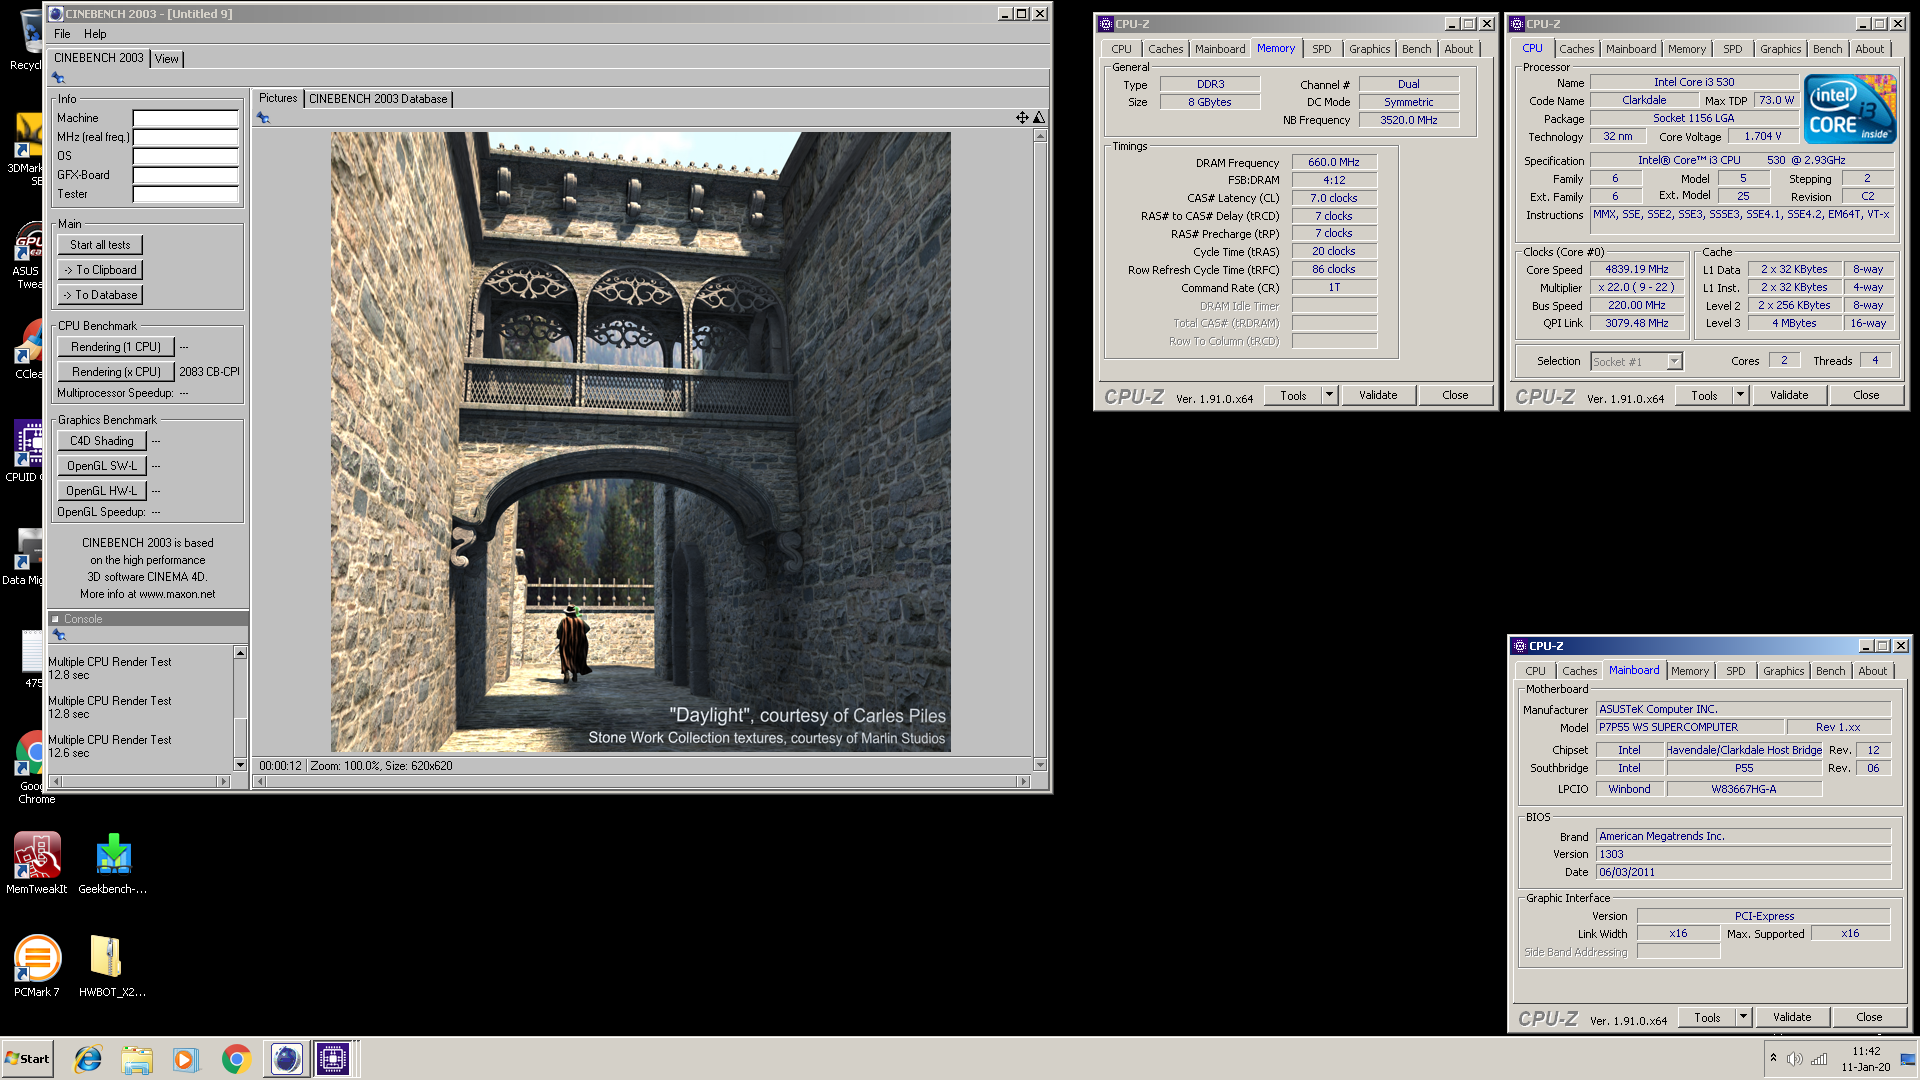Open the 3DMark desktop shortcut
Viewport: 1920px width, 1080px height.
click(x=27, y=148)
